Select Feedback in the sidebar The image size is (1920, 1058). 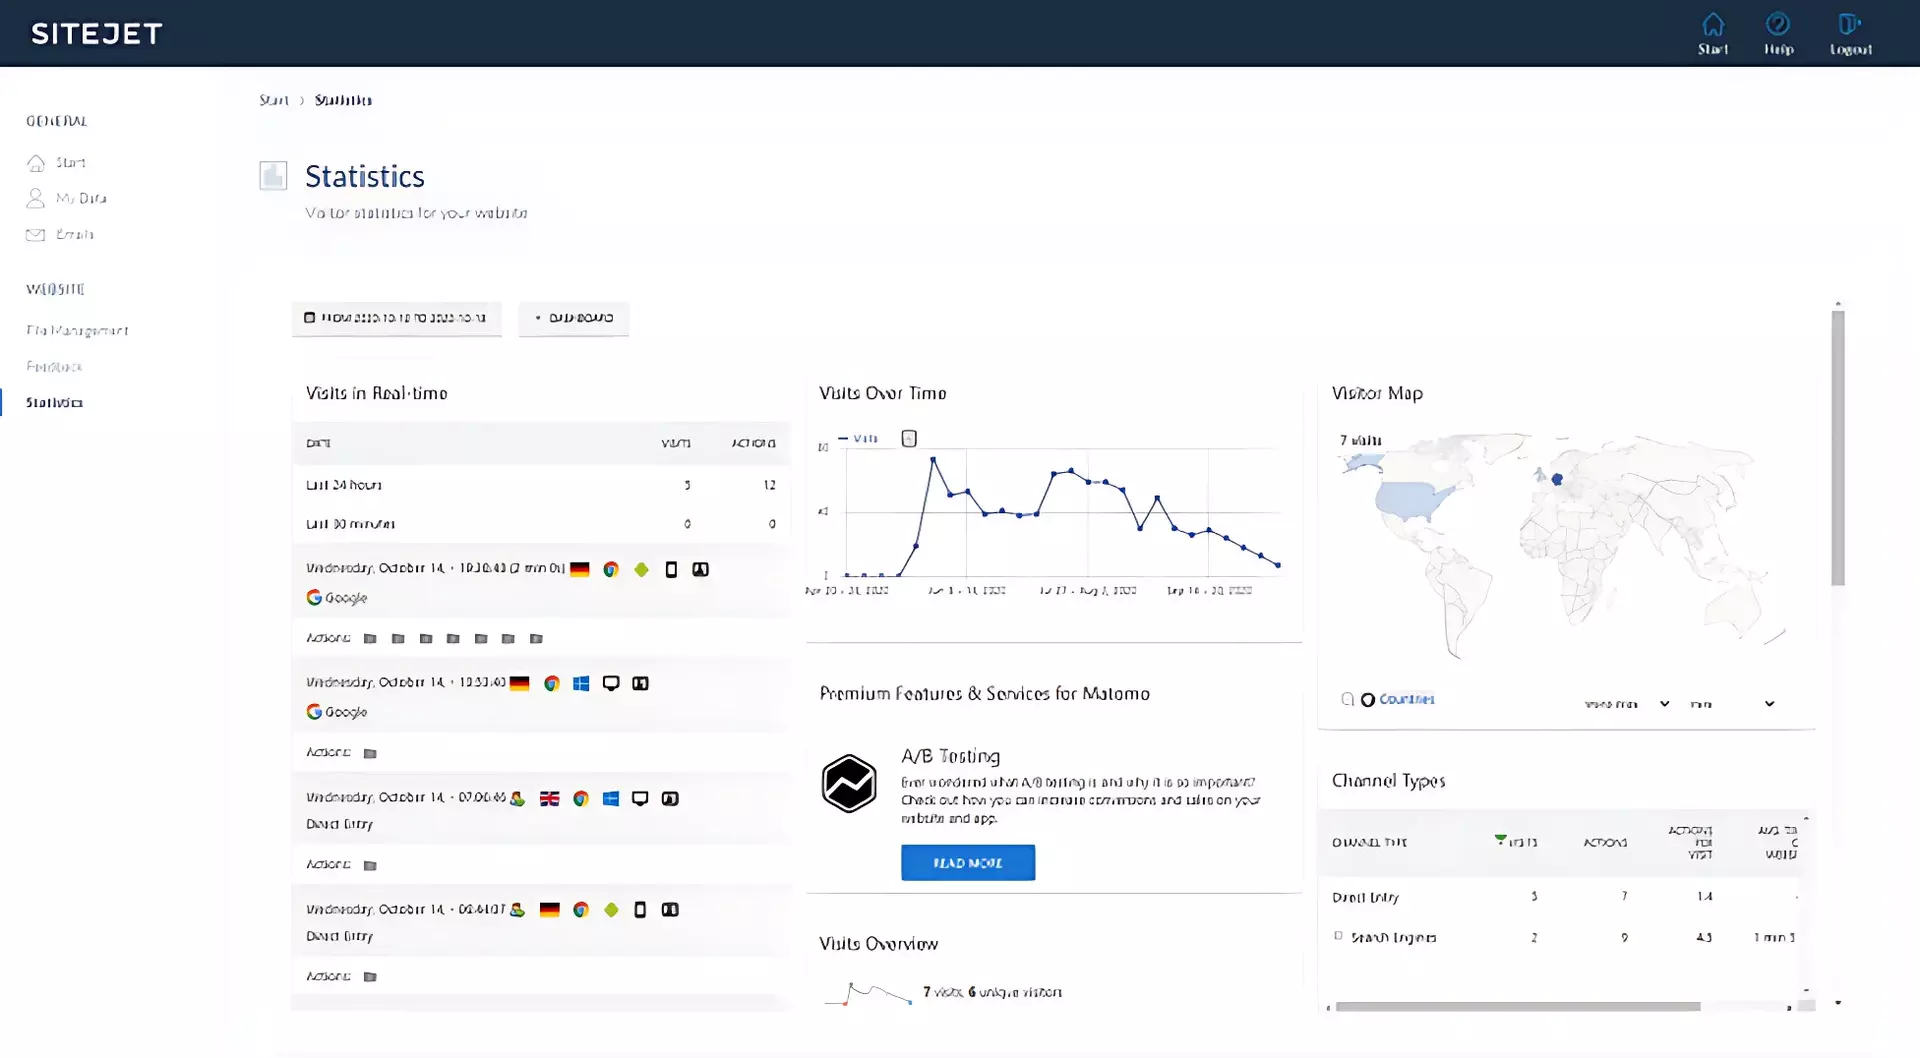54,366
